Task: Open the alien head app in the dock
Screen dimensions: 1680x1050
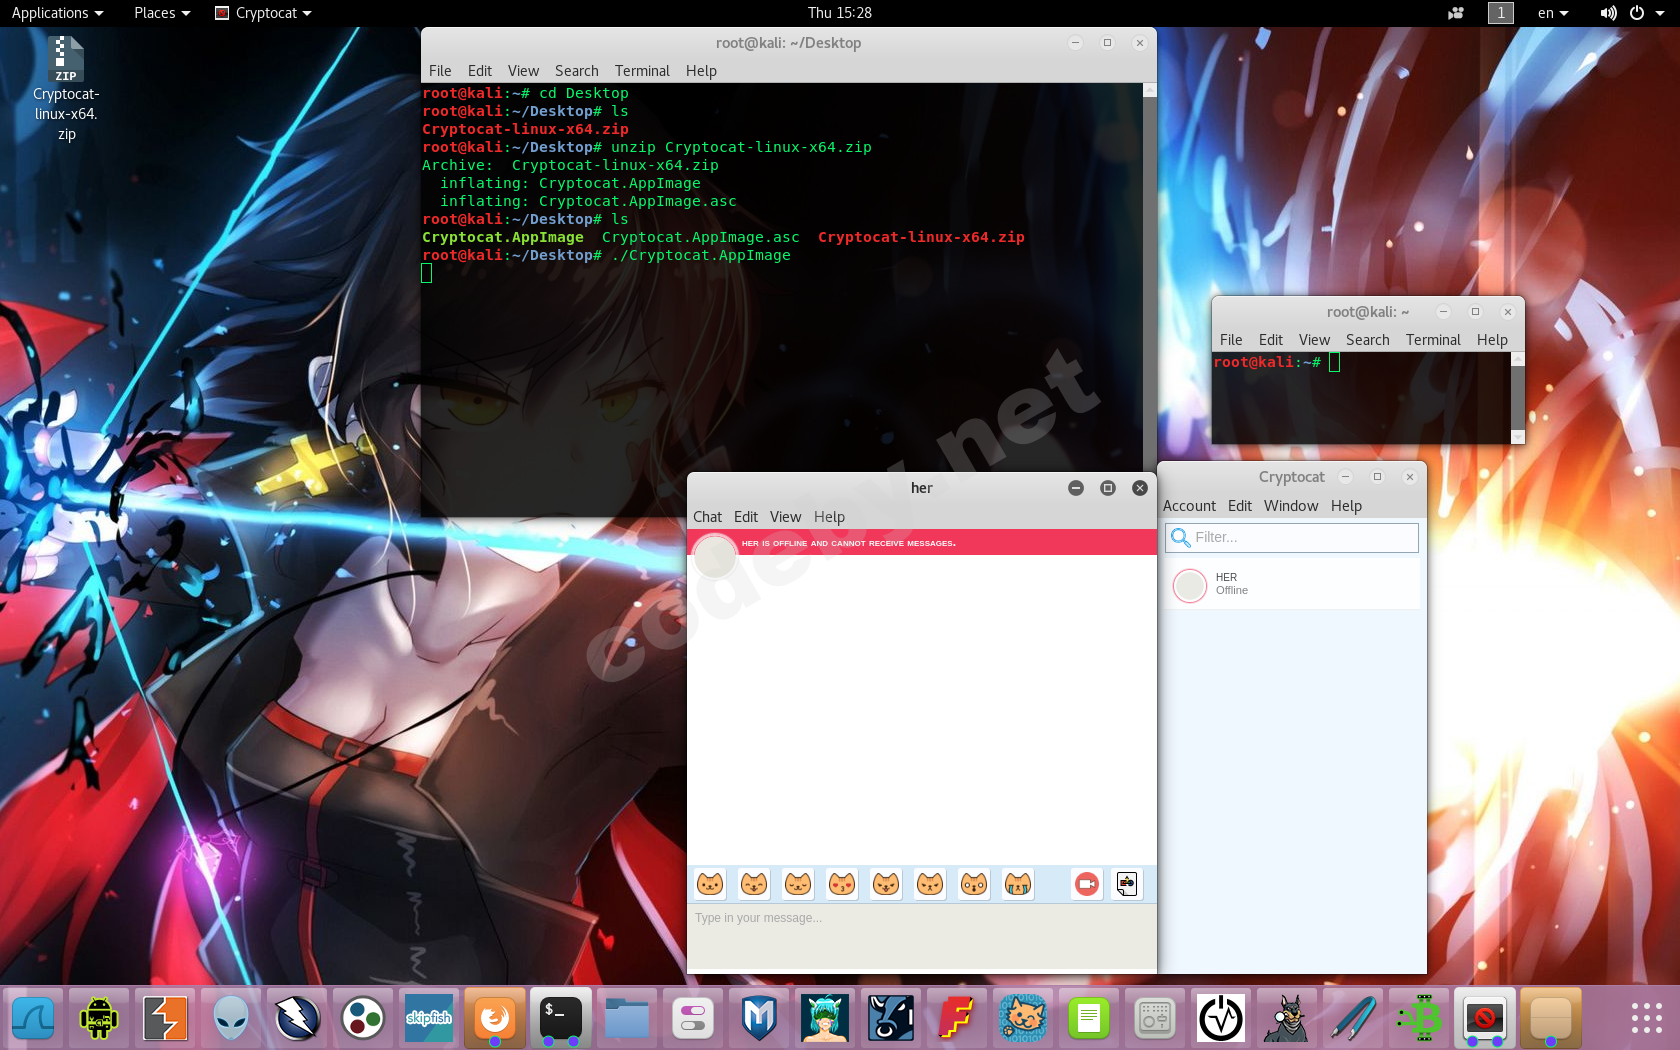Action: point(231,1019)
